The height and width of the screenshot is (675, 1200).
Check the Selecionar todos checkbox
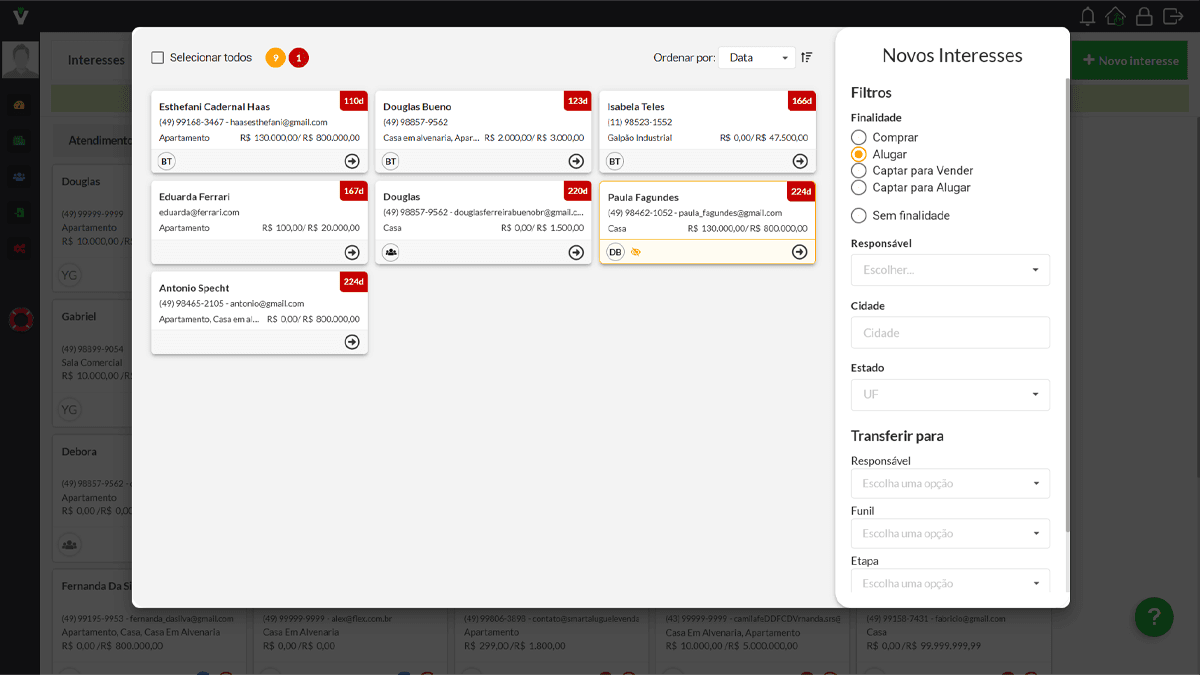[157, 57]
